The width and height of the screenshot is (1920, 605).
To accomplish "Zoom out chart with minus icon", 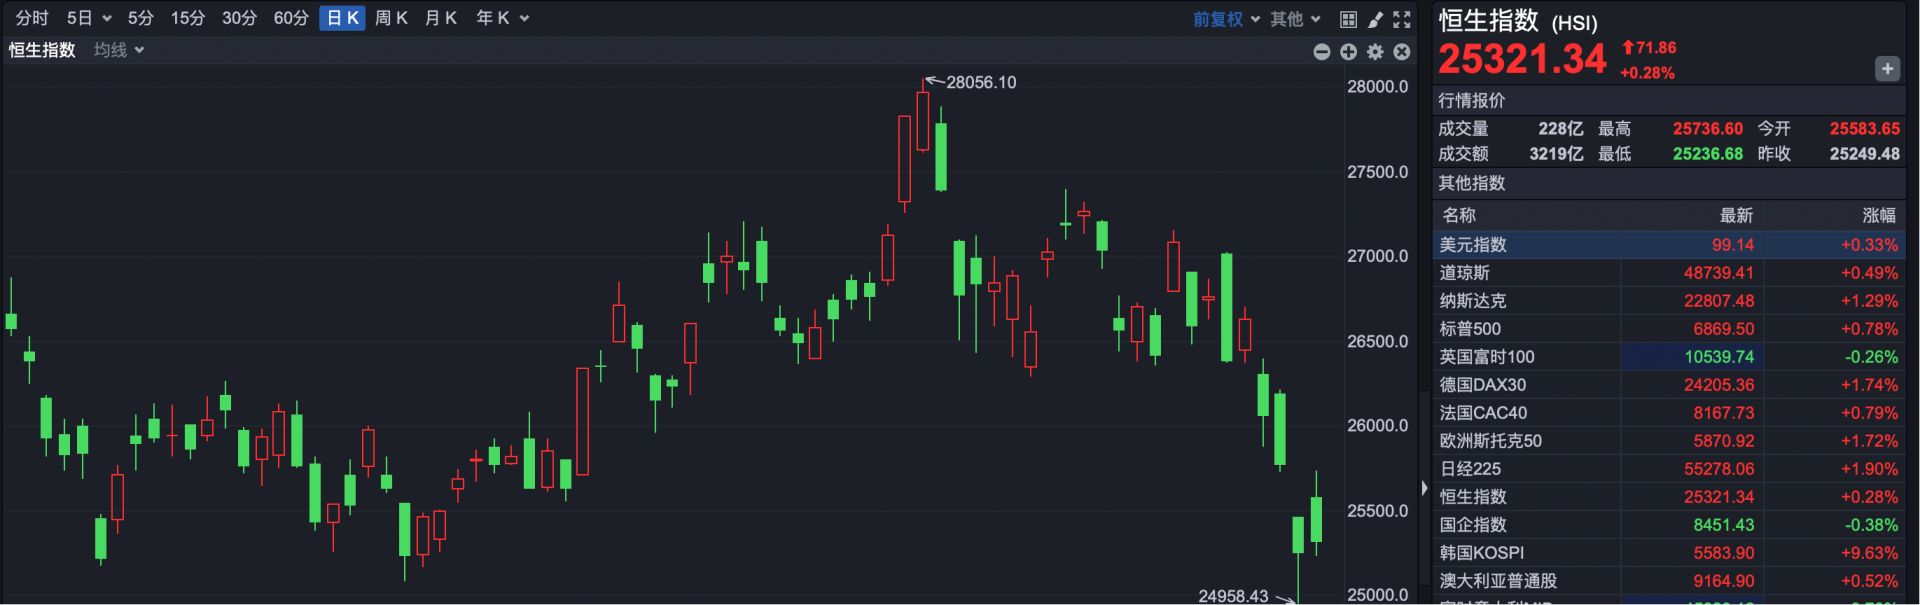I will 1321,52.
